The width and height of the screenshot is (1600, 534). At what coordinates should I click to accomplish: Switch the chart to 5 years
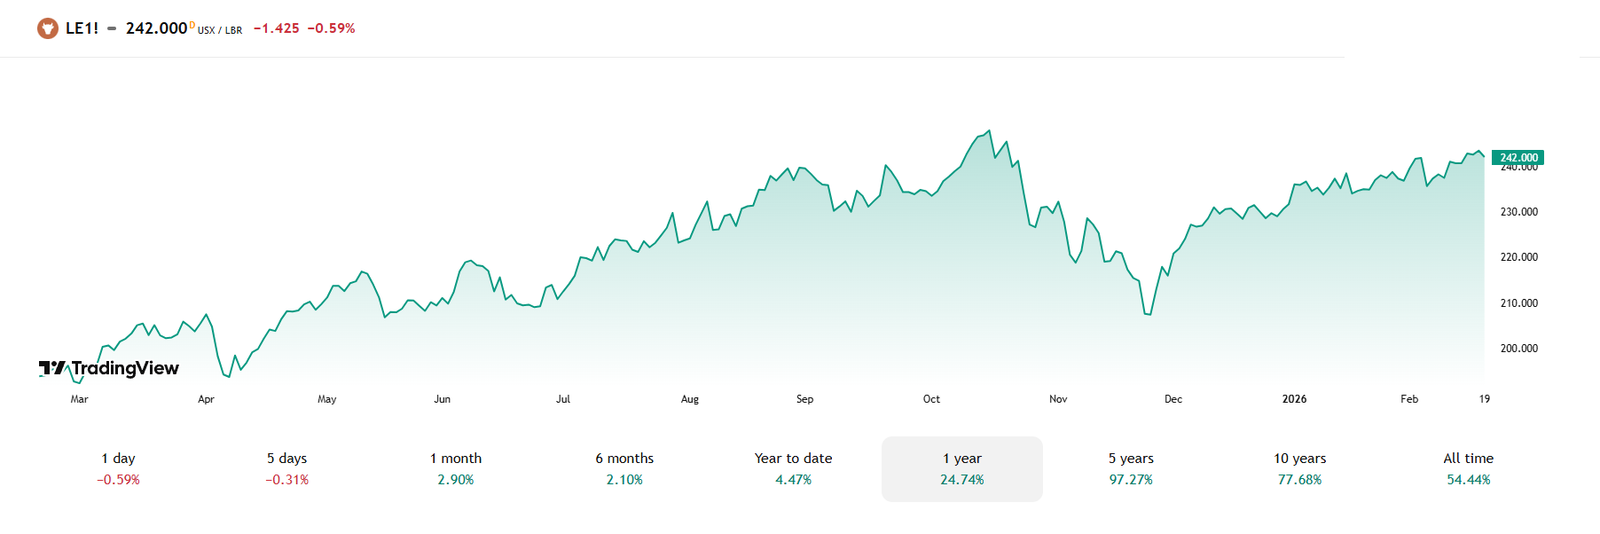pos(1131,469)
